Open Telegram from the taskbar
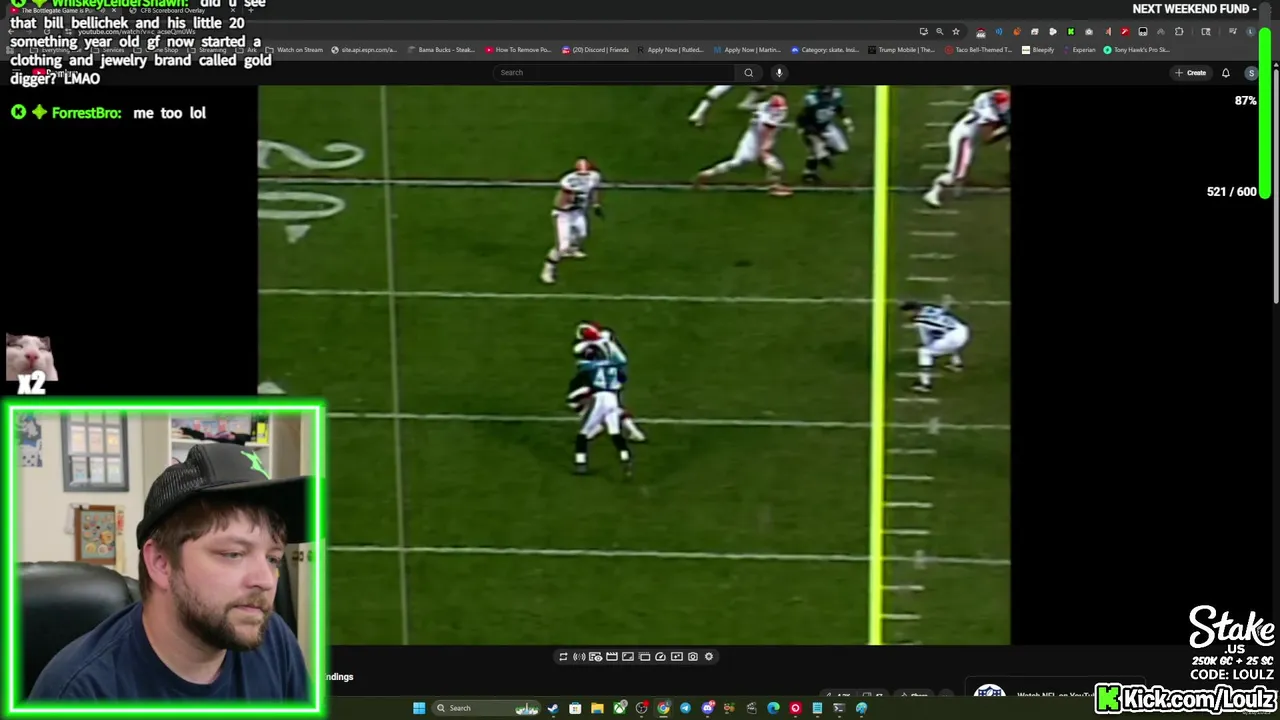The image size is (1280, 720). [x=685, y=708]
